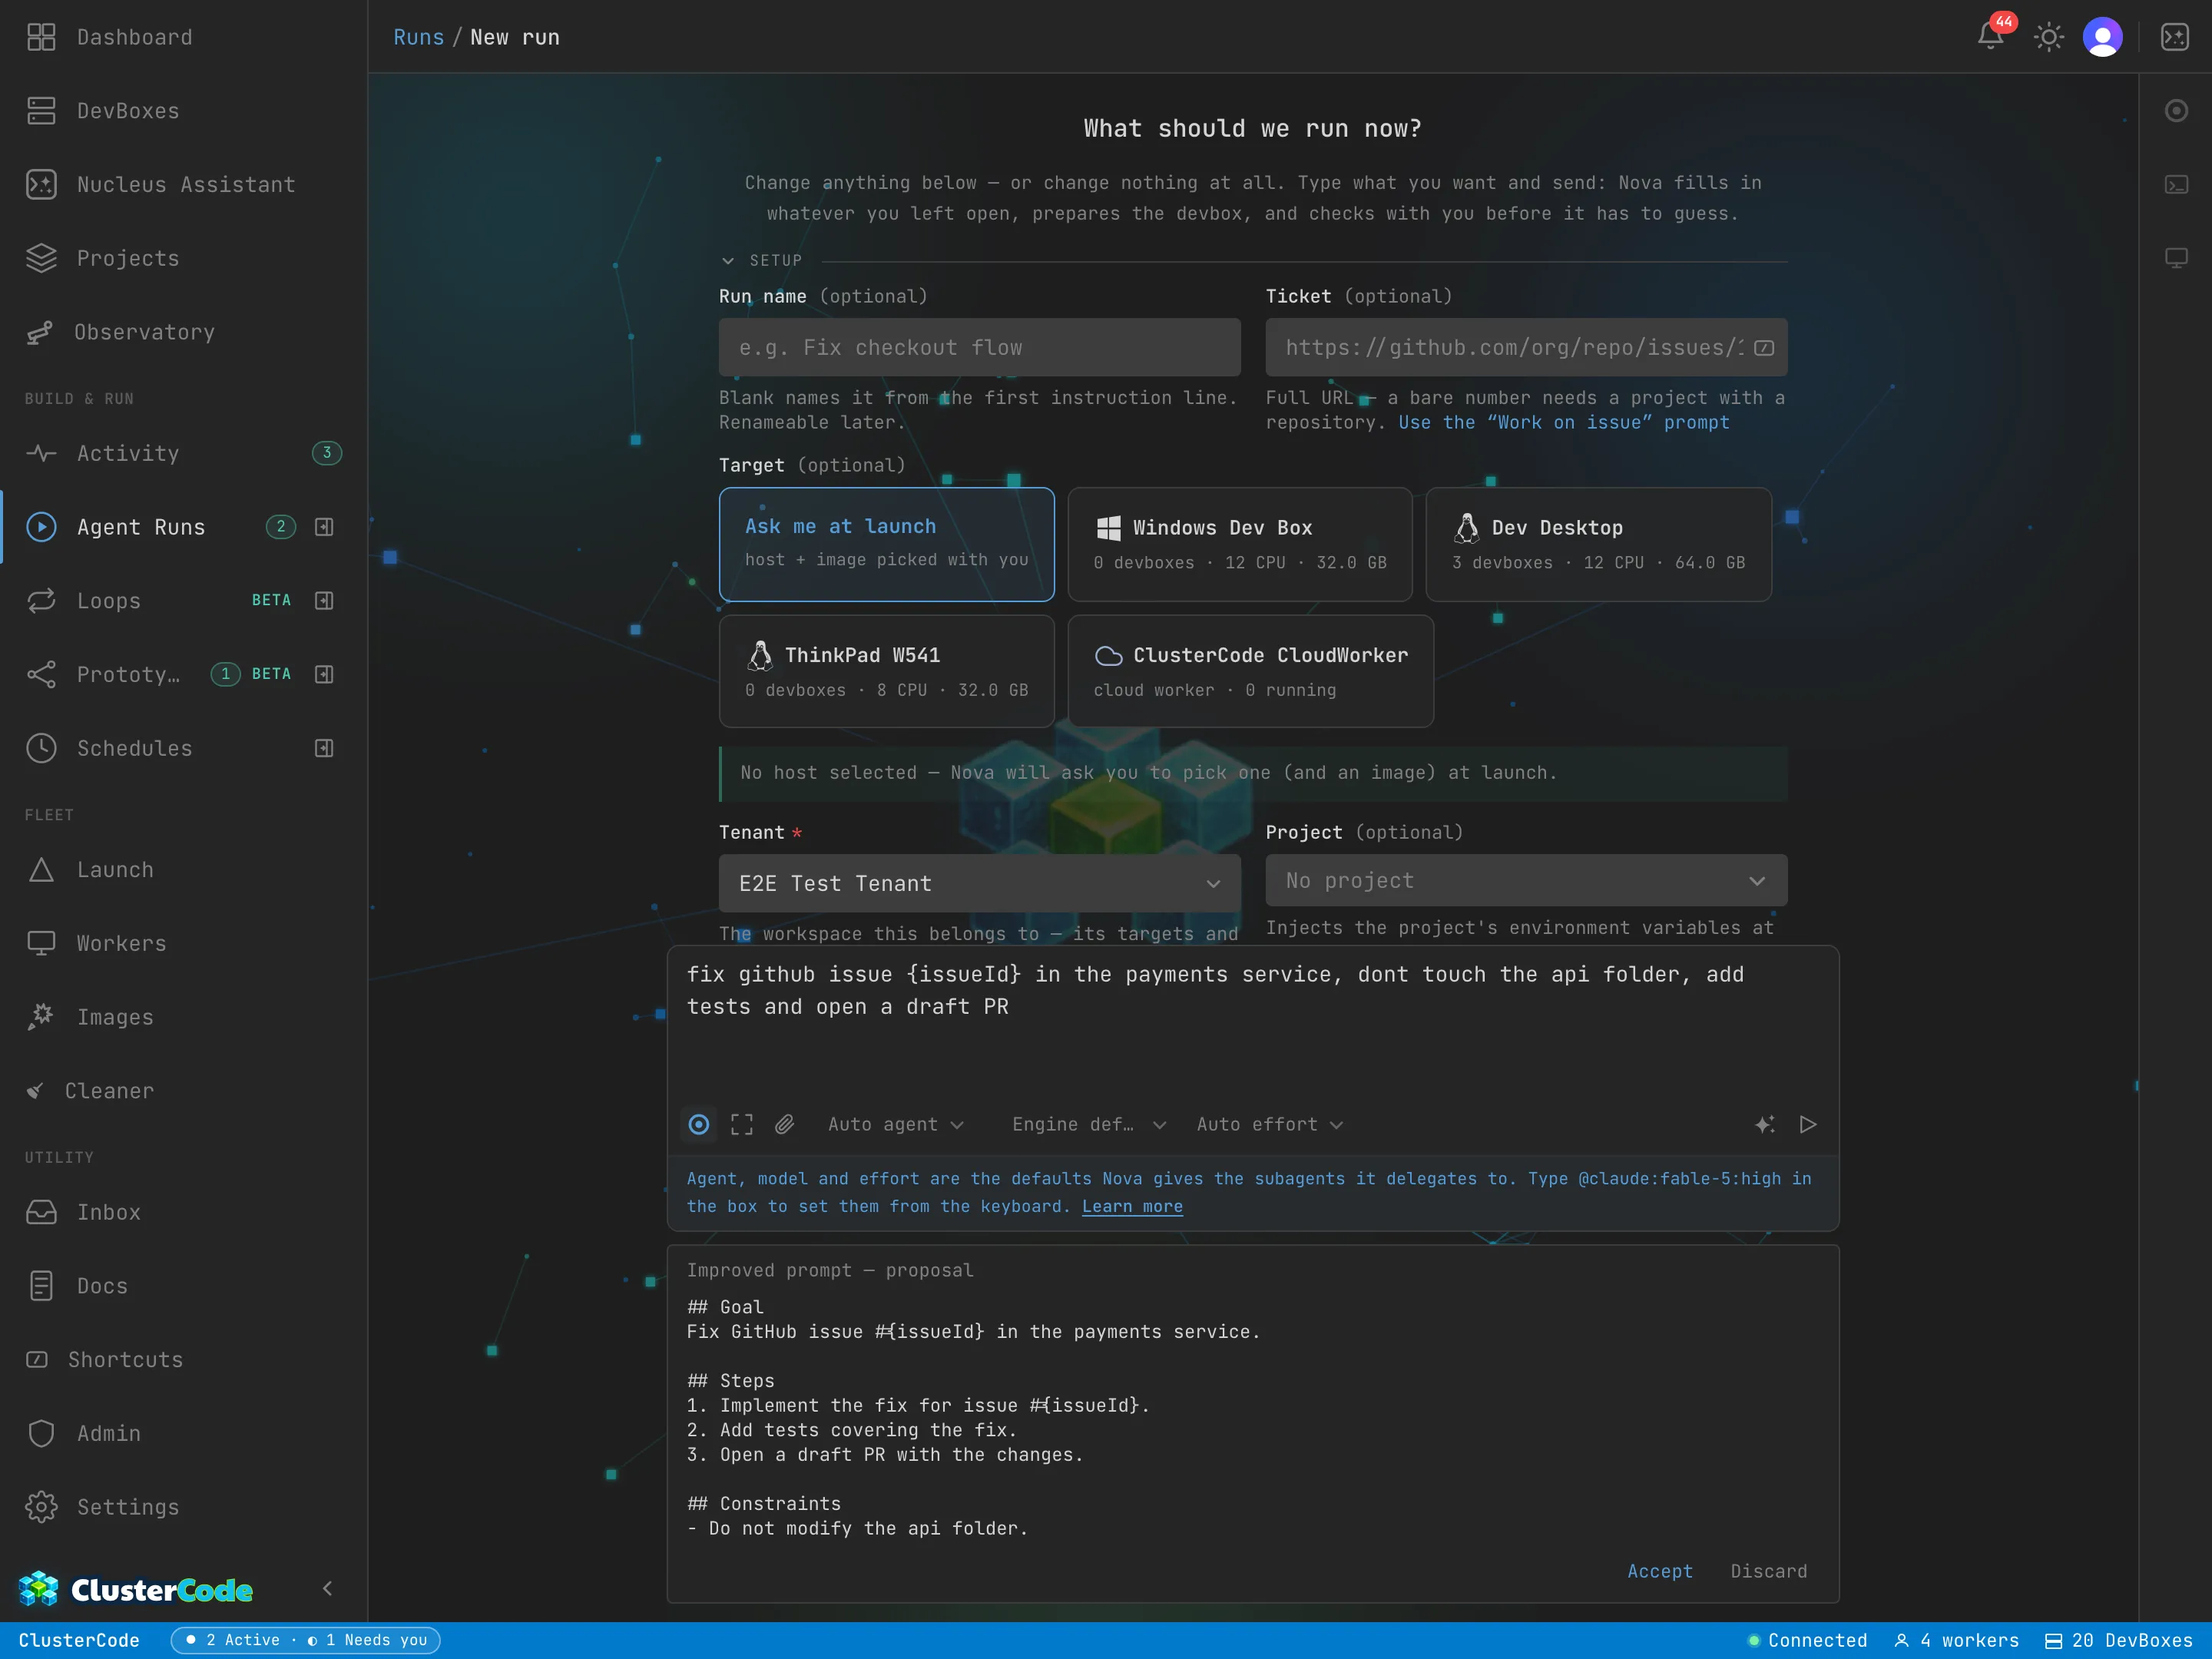Click the Use the "Work on issue" prompt link
Viewport: 2212px width, 1659px height.
[x=1564, y=422]
